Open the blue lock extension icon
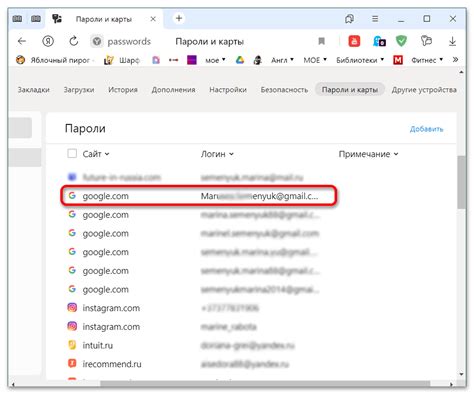The image size is (474, 394). click(x=379, y=41)
